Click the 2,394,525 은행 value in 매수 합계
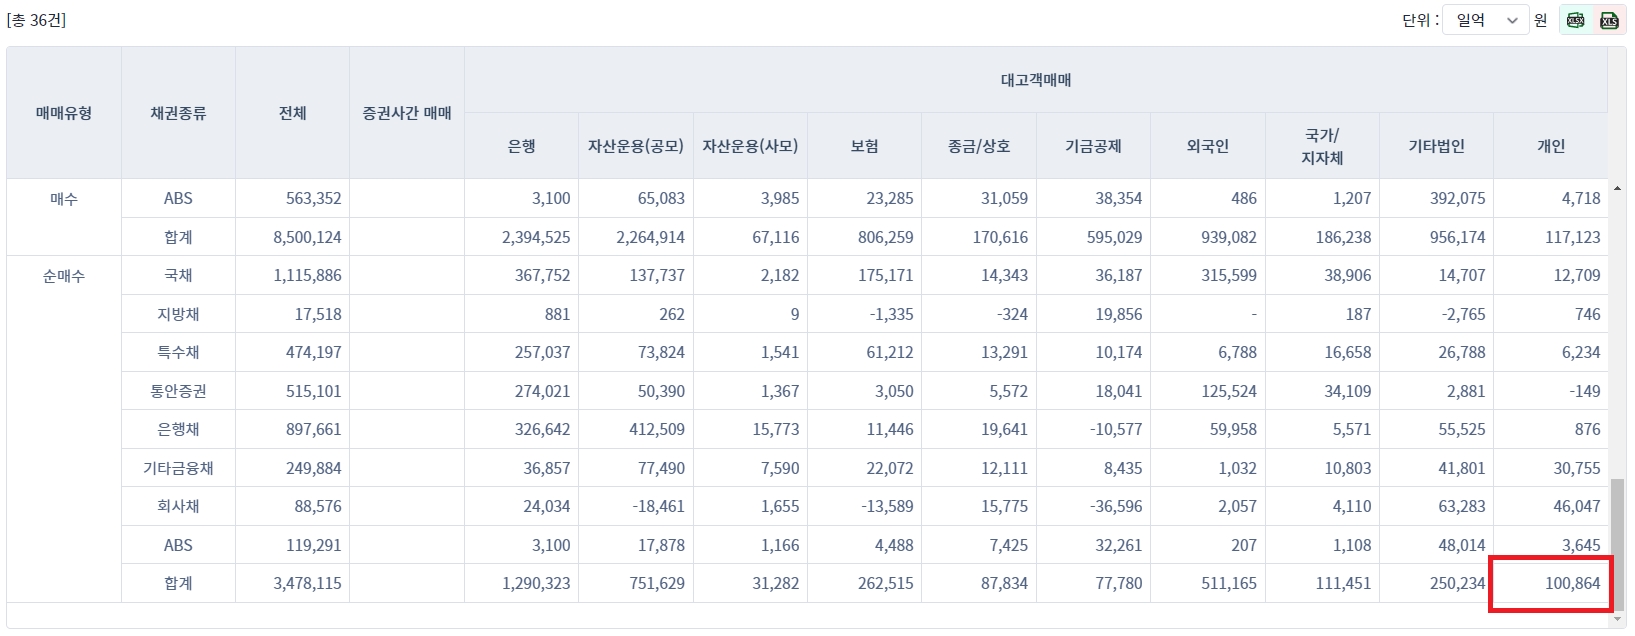The image size is (1635, 636). pos(536,237)
